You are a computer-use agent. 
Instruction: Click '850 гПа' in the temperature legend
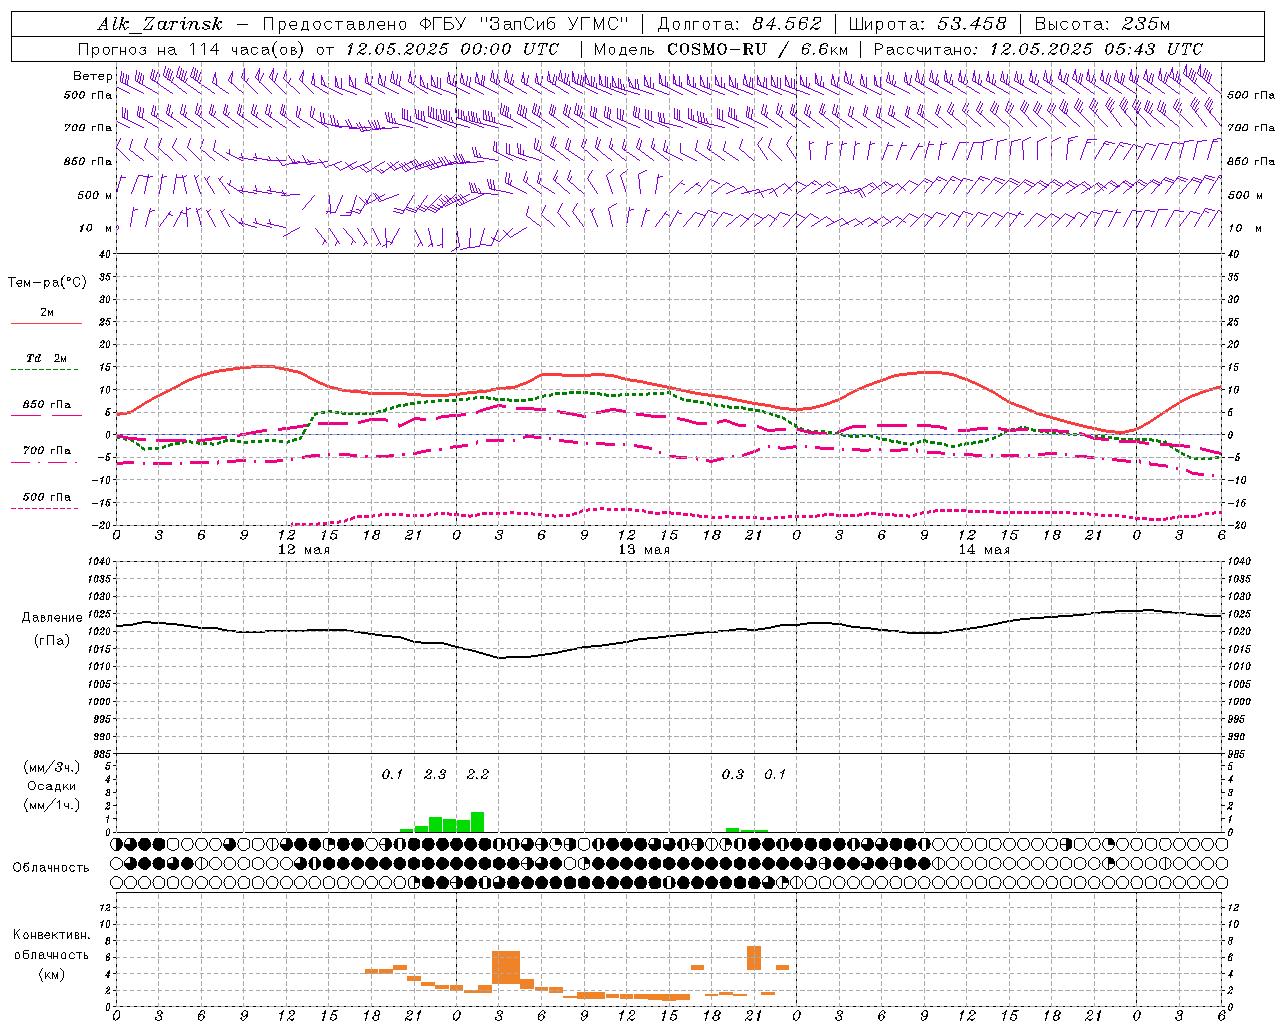pyautogui.click(x=46, y=405)
